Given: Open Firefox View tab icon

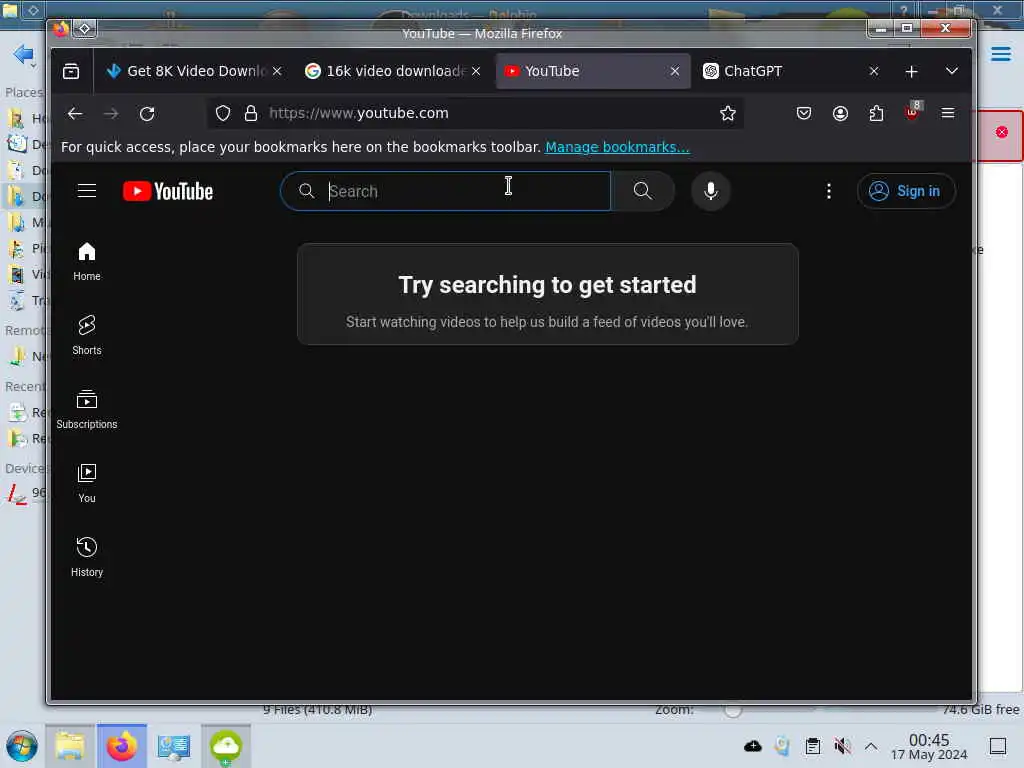Looking at the screenshot, I should click(71, 71).
